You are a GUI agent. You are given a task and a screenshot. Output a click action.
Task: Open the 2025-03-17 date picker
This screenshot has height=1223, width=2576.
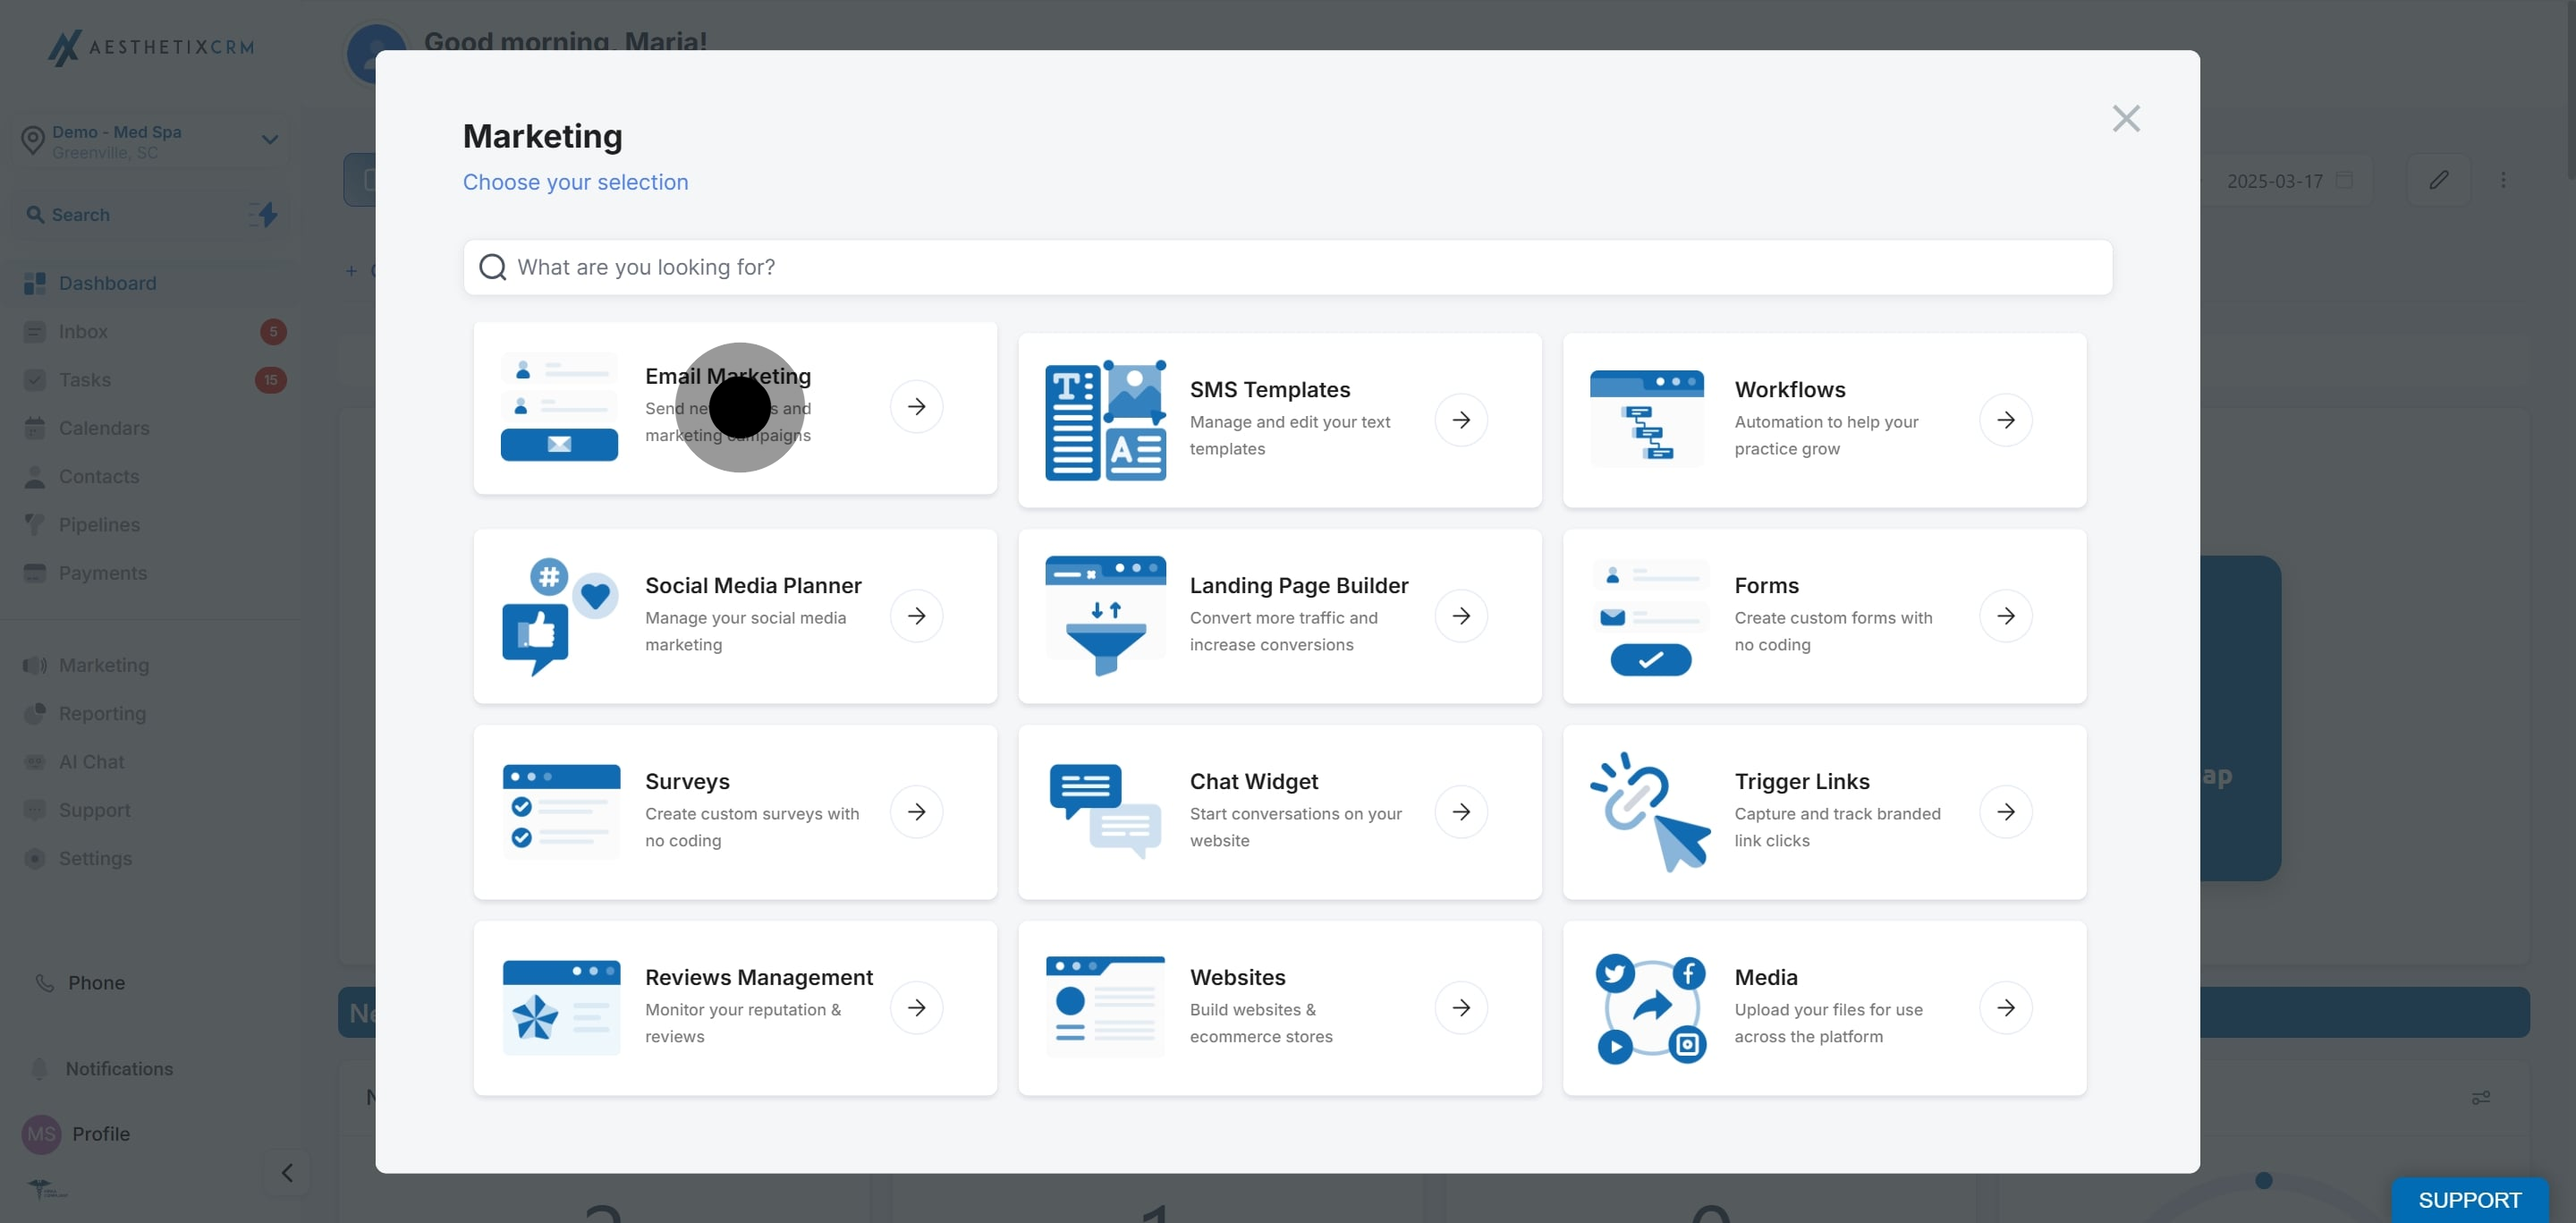[x=2288, y=181]
